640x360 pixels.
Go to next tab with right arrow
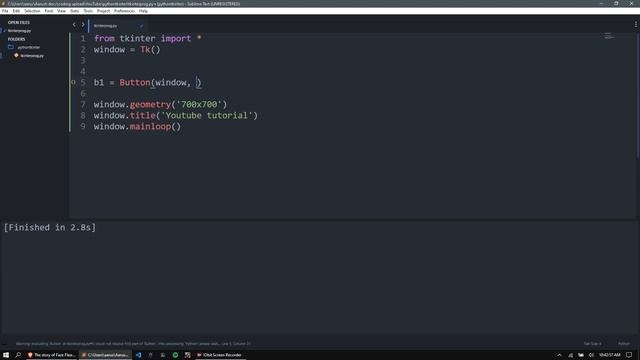point(83,24)
